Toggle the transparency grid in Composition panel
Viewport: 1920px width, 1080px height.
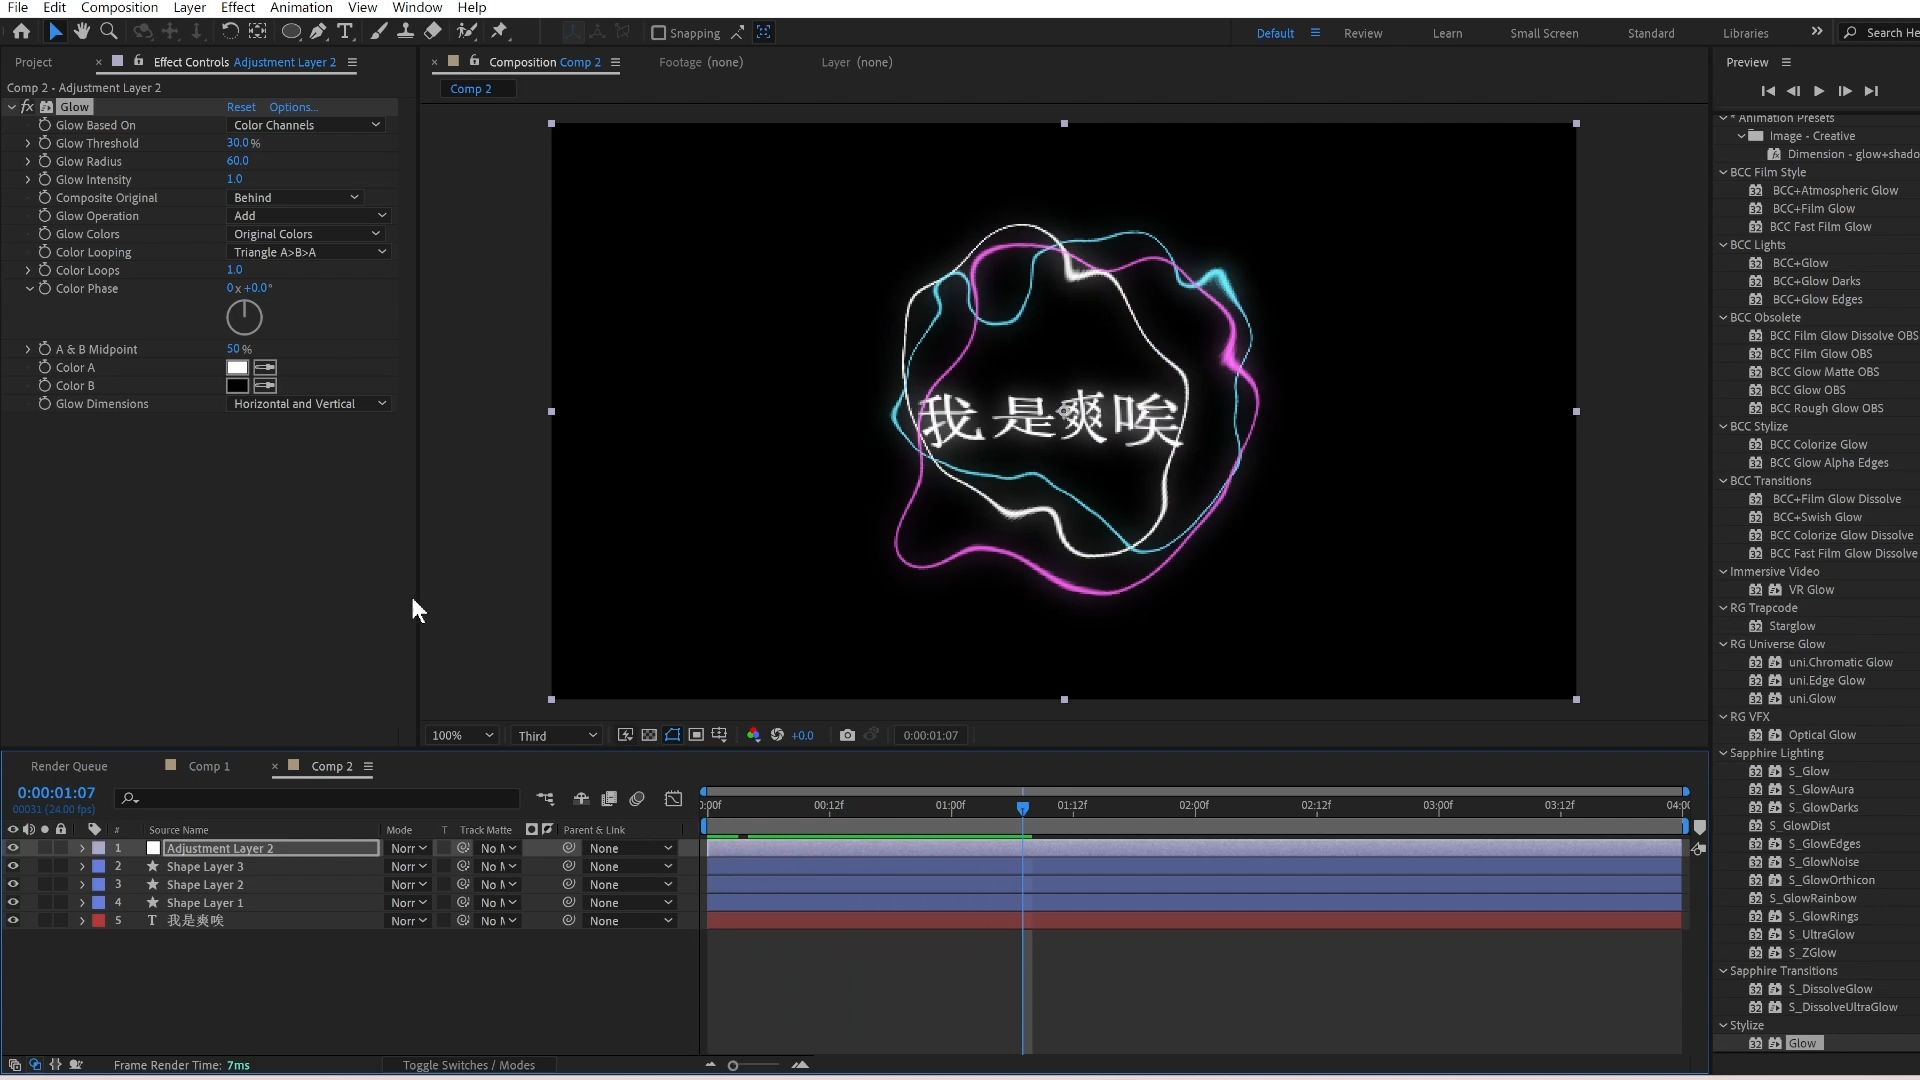pos(650,735)
